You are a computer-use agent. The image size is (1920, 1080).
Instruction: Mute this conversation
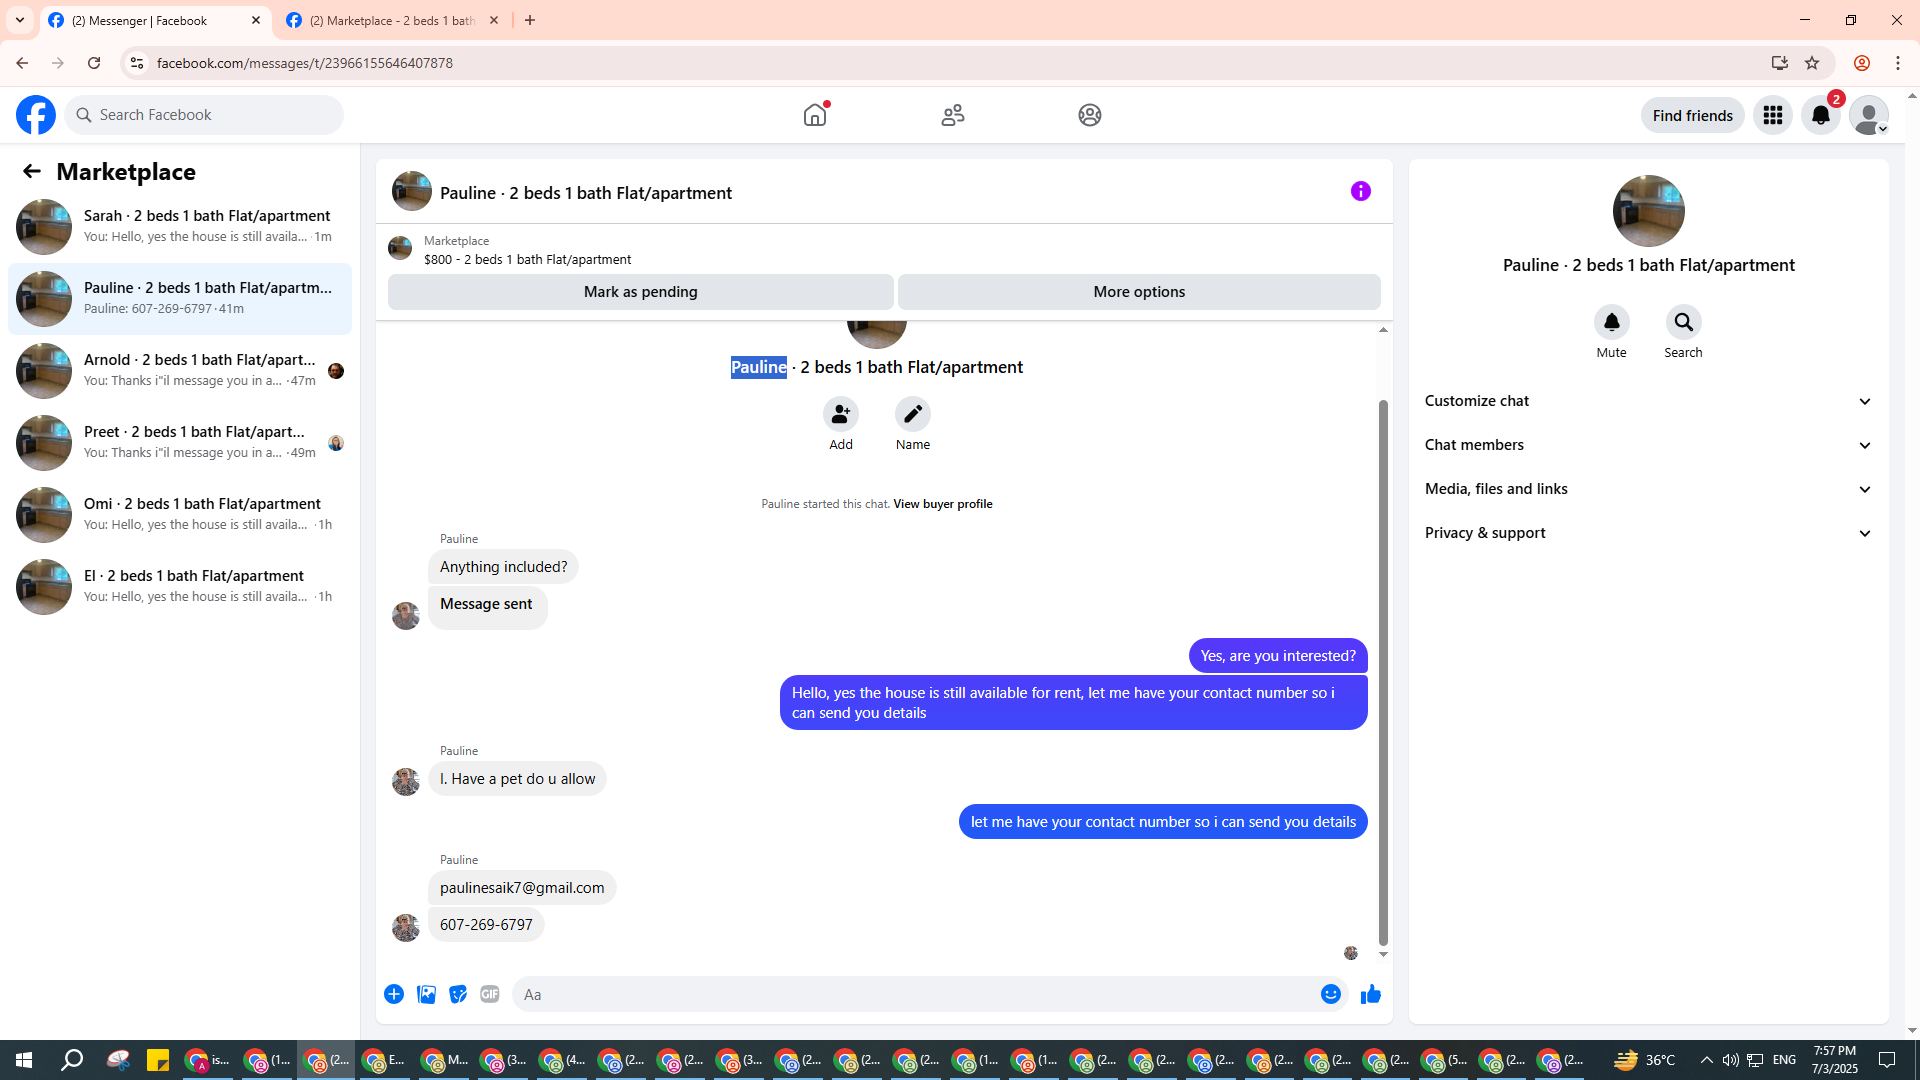(x=1611, y=323)
